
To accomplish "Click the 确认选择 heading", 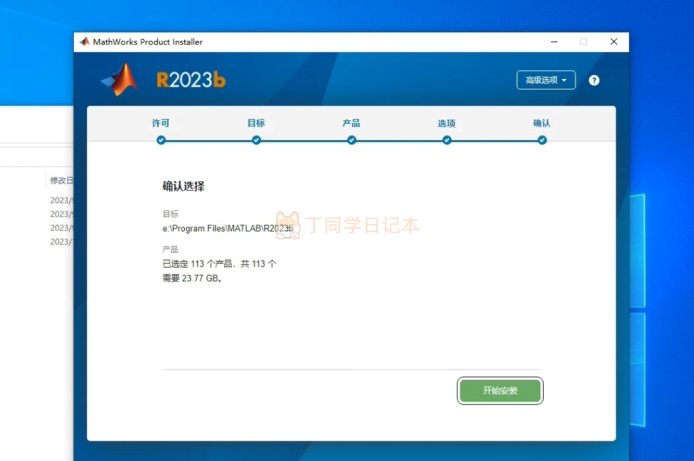I will click(x=183, y=186).
